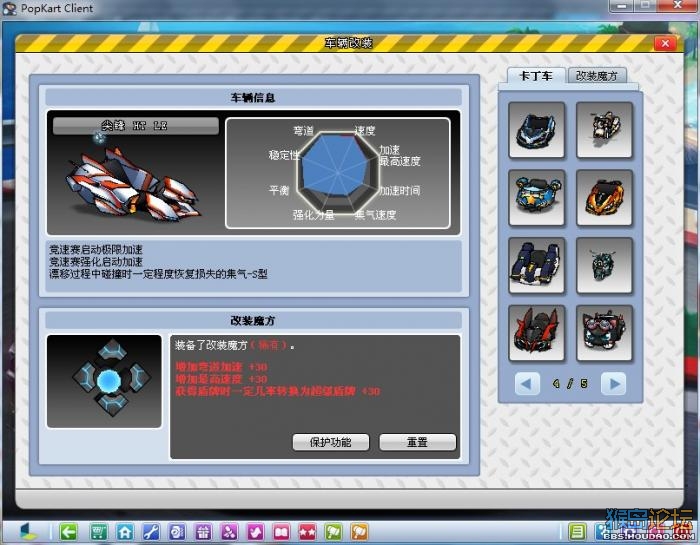
Task: Click the pink bird icon
Action: [255, 532]
